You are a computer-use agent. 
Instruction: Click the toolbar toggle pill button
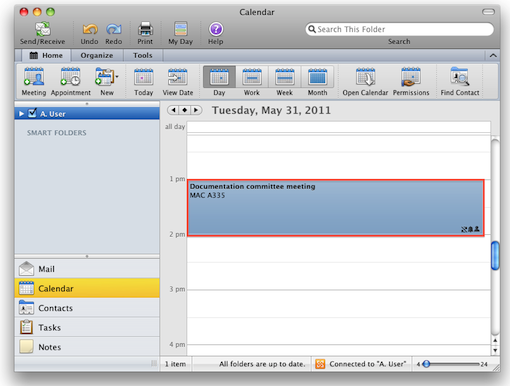pyautogui.click(x=488, y=12)
